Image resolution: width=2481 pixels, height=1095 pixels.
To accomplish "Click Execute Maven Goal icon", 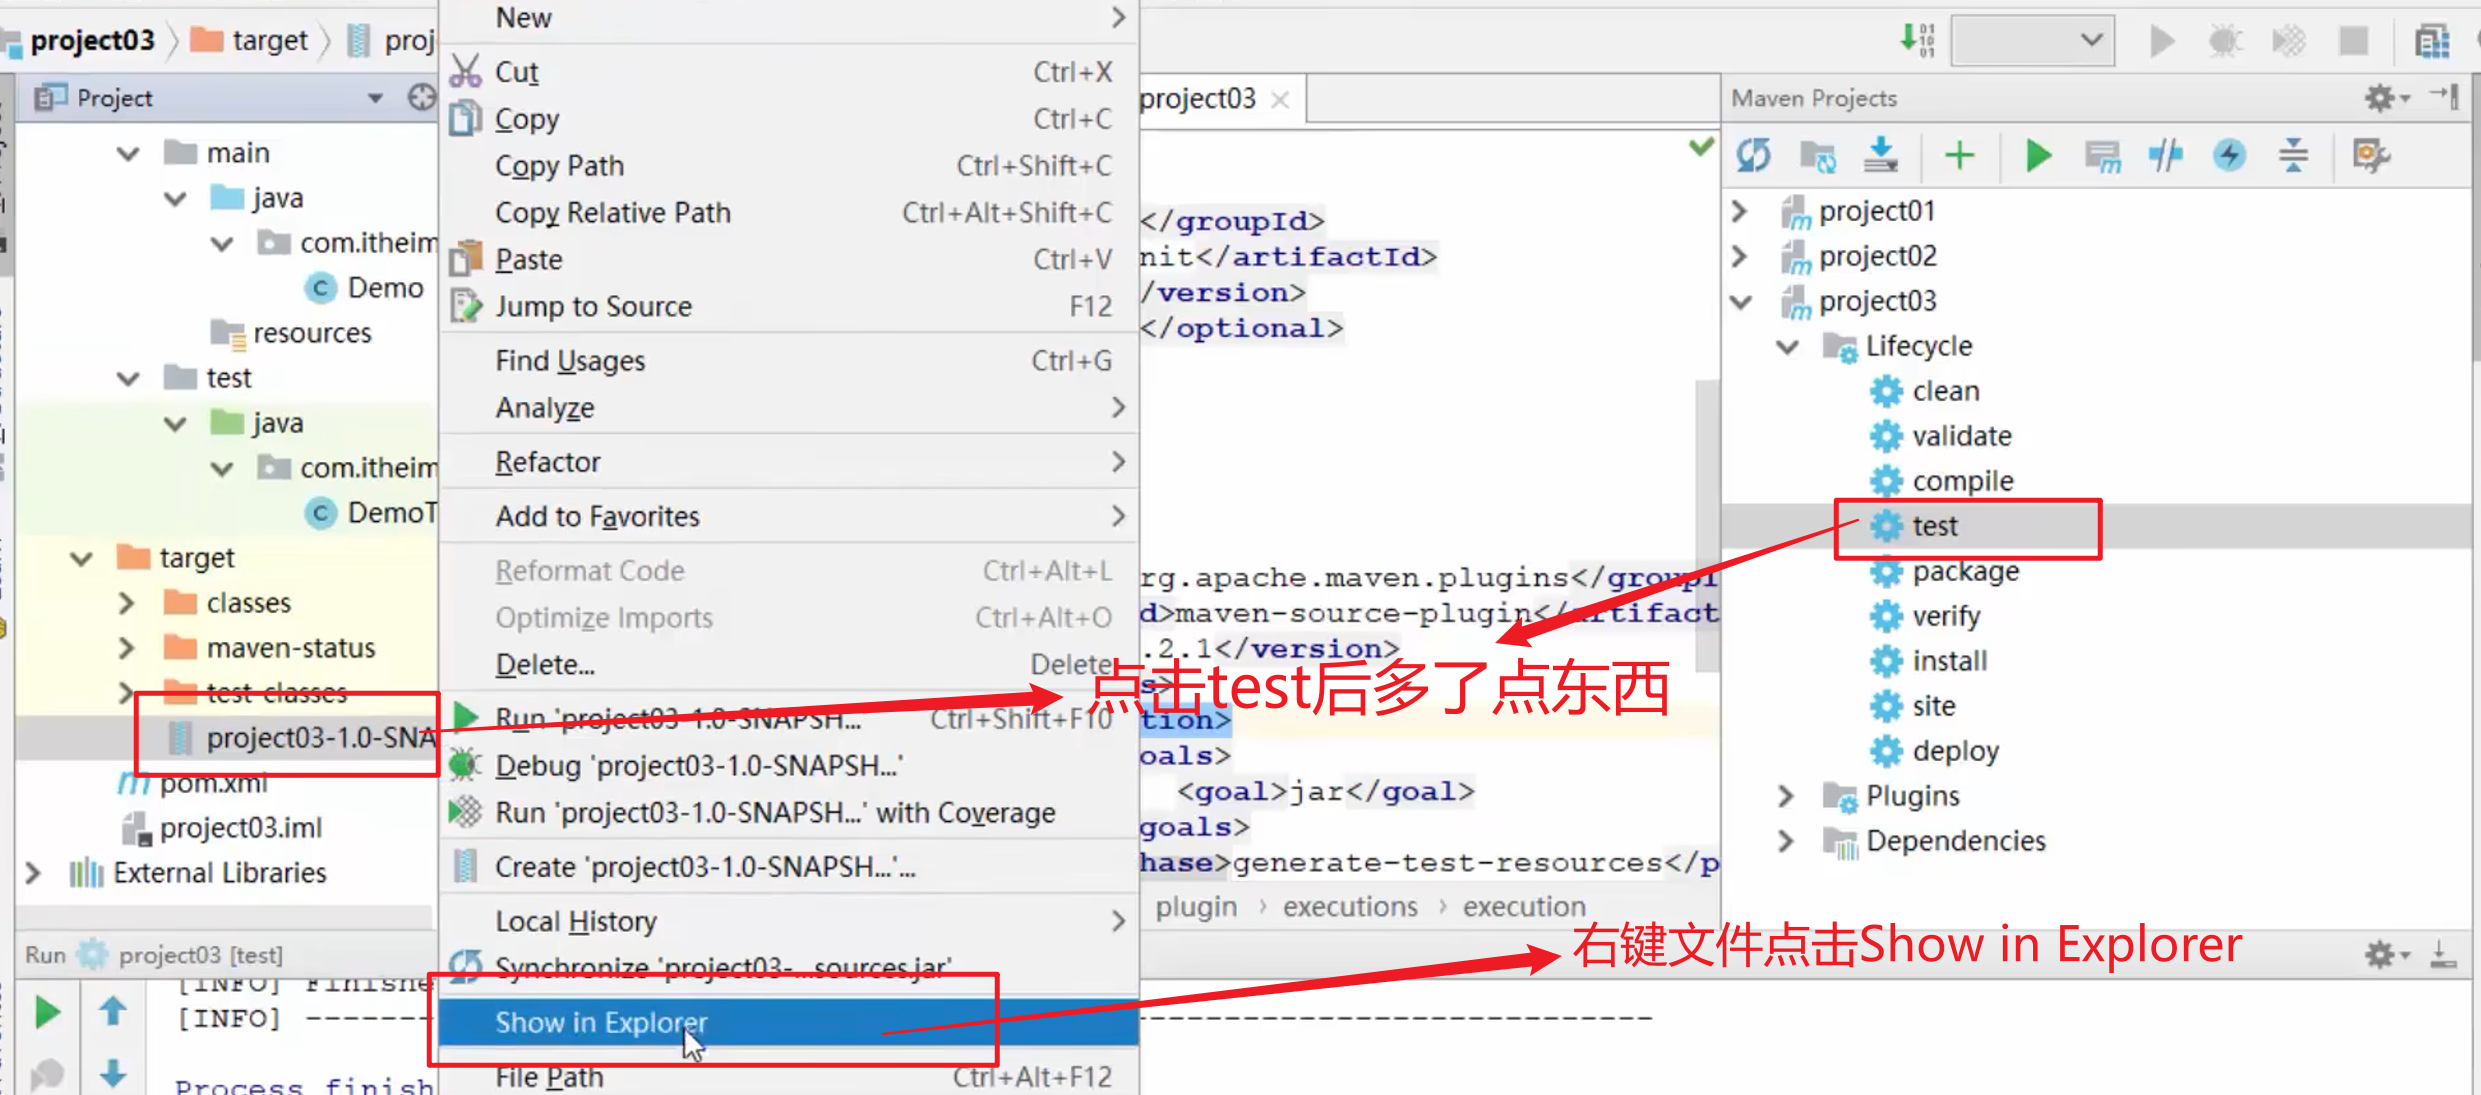I will tap(2102, 155).
